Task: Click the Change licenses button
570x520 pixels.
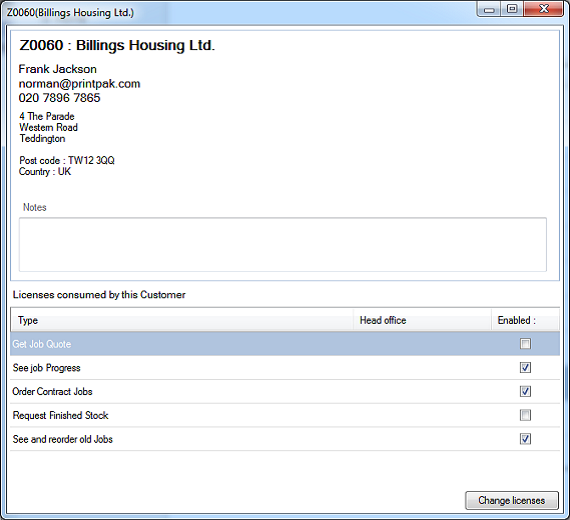Action: pyautogui.click(x=511, y=500)
